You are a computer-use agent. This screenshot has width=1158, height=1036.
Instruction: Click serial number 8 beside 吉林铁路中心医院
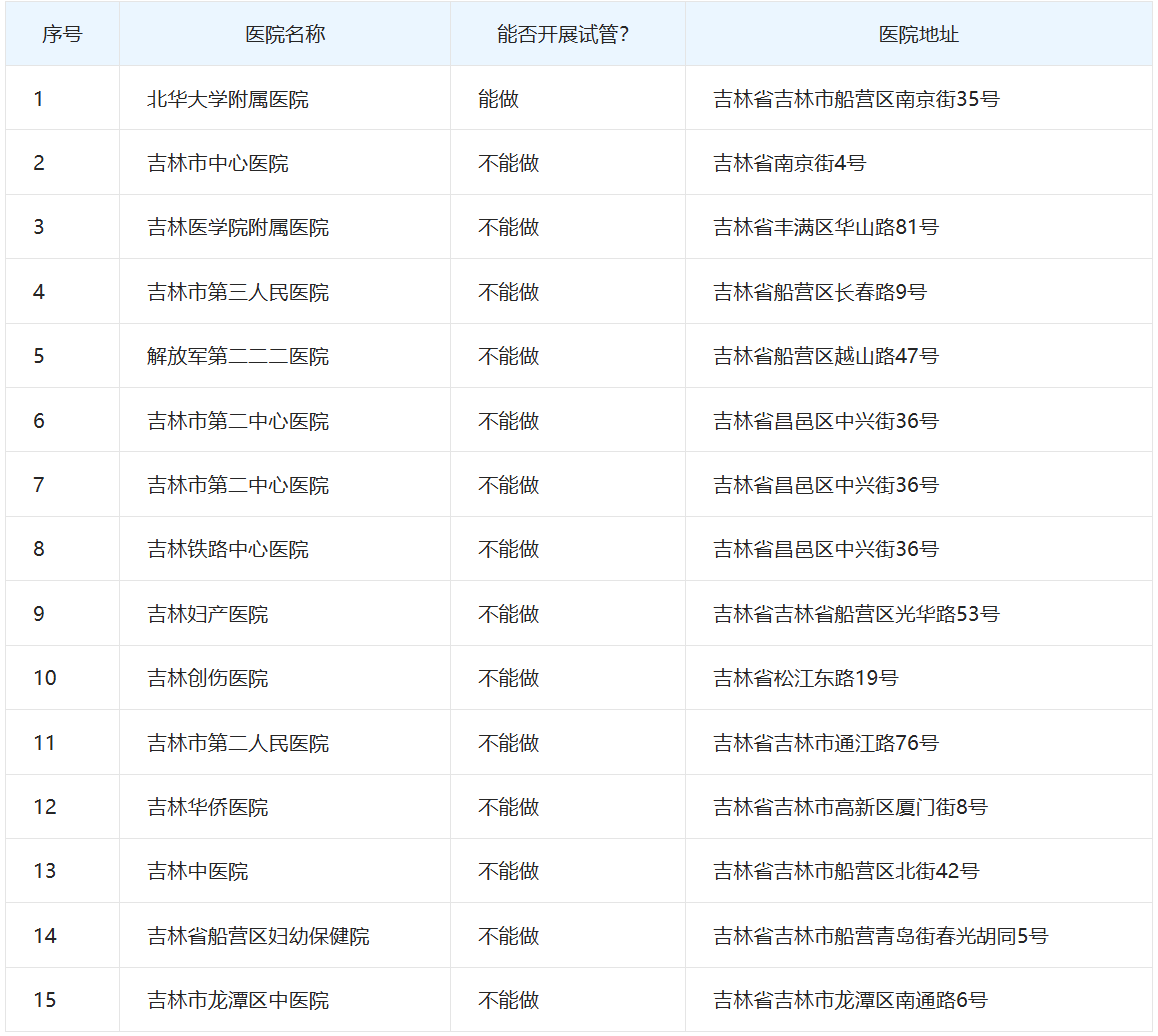click(39, 549)
